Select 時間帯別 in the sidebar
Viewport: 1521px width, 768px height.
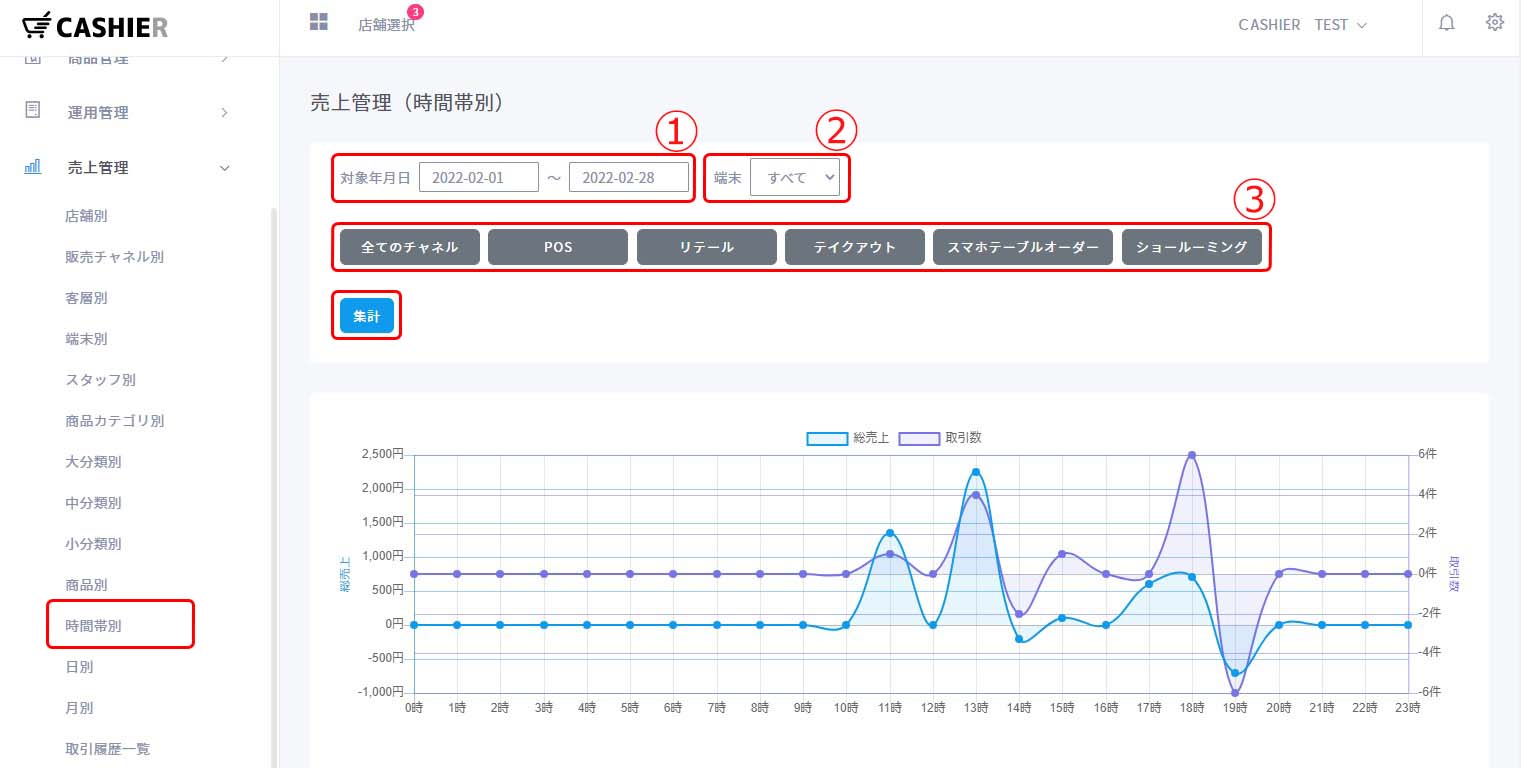coord(93,626)
